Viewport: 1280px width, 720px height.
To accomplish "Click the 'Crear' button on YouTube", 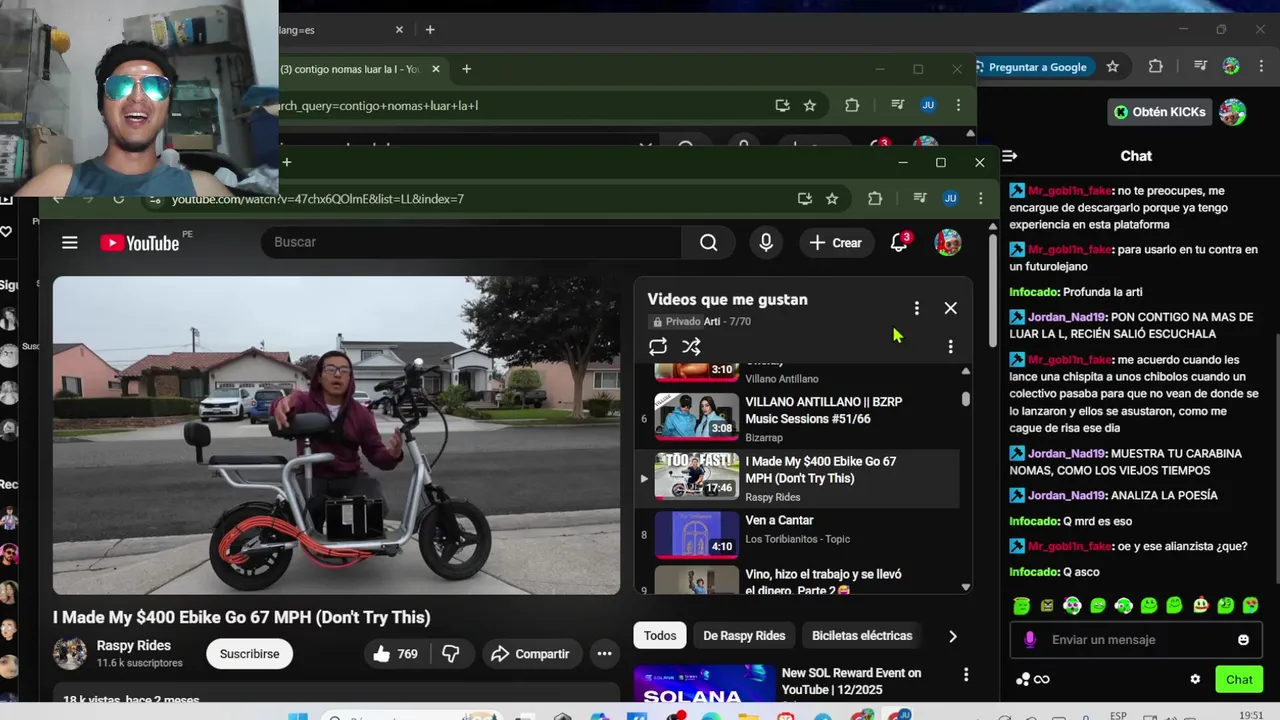I will point(835,242).
